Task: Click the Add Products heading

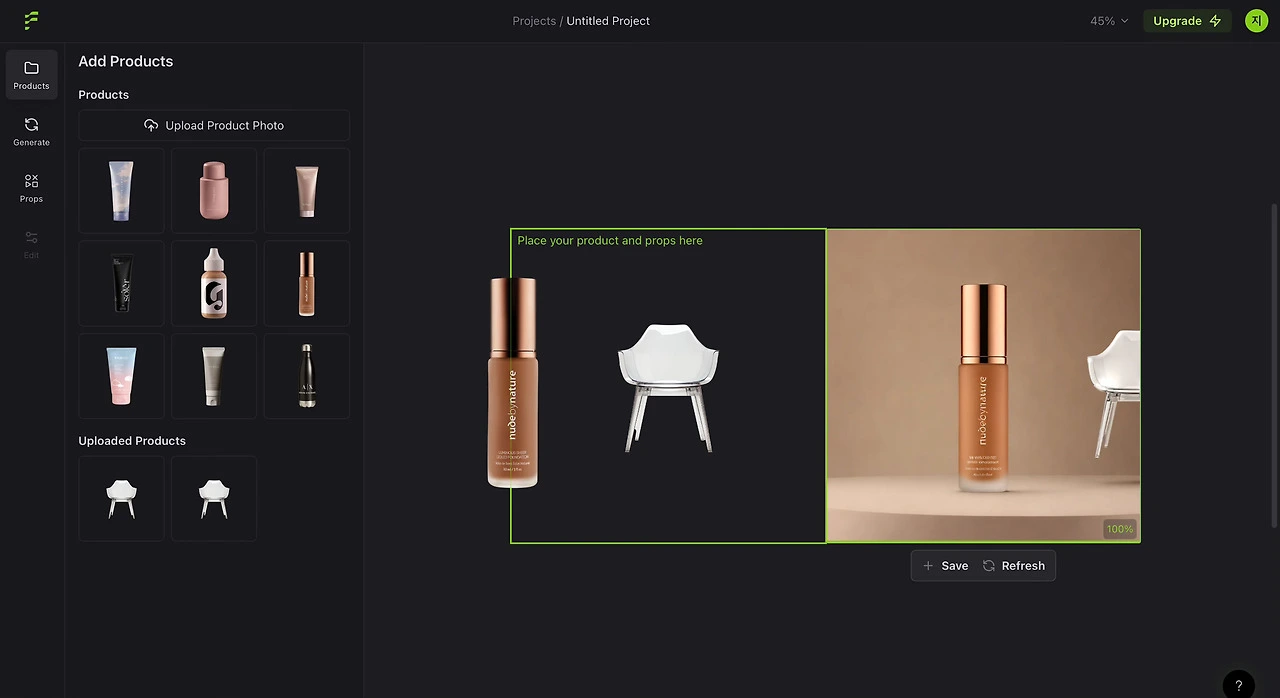Action: point(126,61)
